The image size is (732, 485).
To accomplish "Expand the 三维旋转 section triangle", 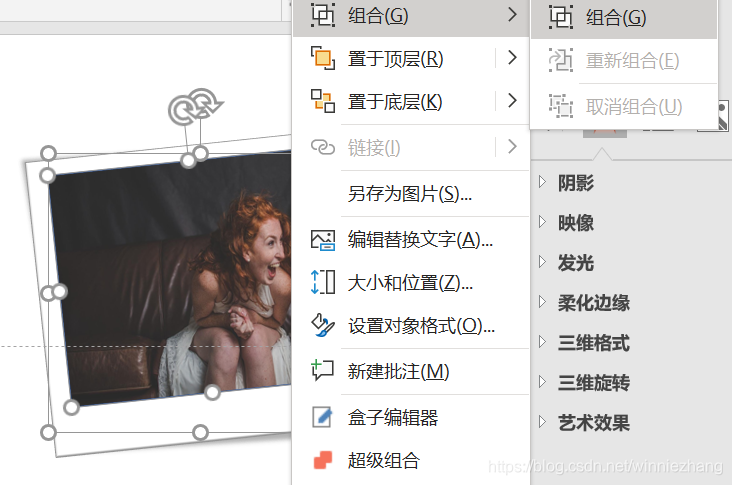I will pyautogui.click(x=542, y=382).
